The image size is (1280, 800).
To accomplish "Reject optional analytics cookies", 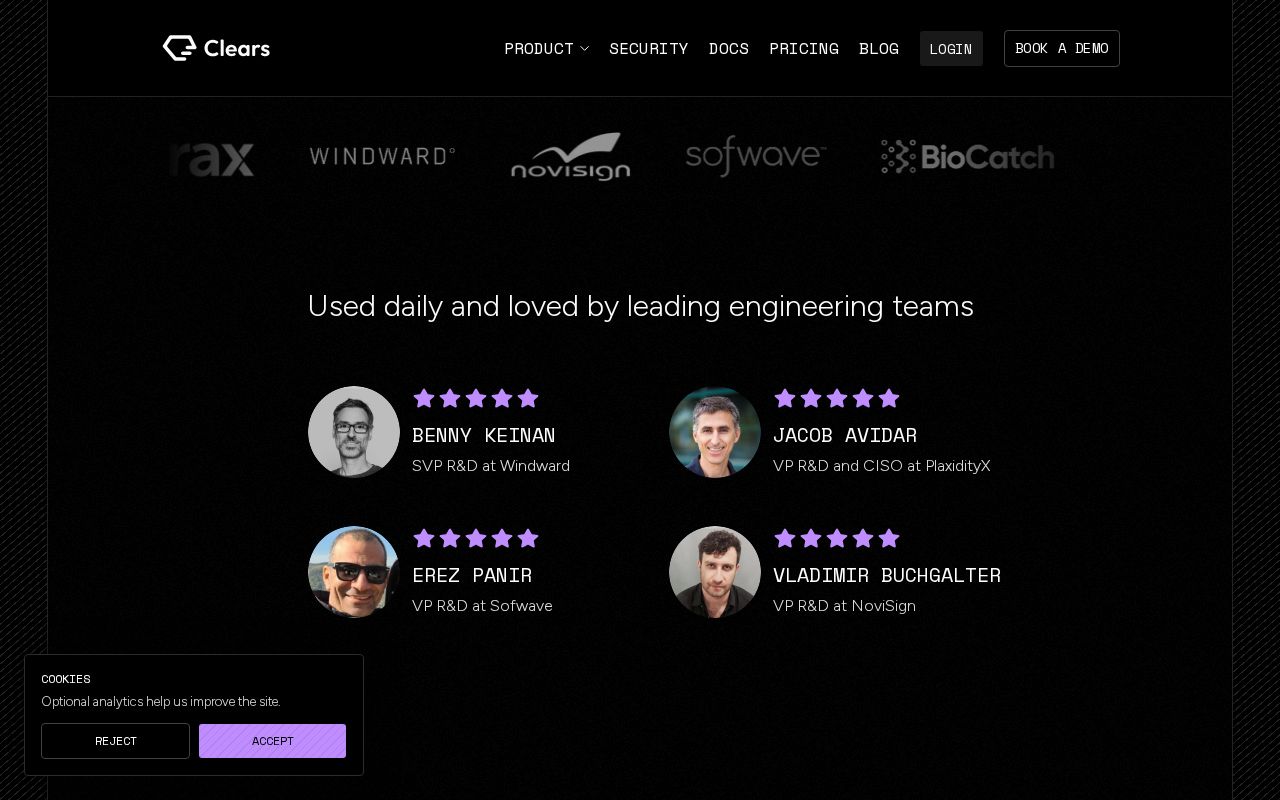I will point(115,741).
